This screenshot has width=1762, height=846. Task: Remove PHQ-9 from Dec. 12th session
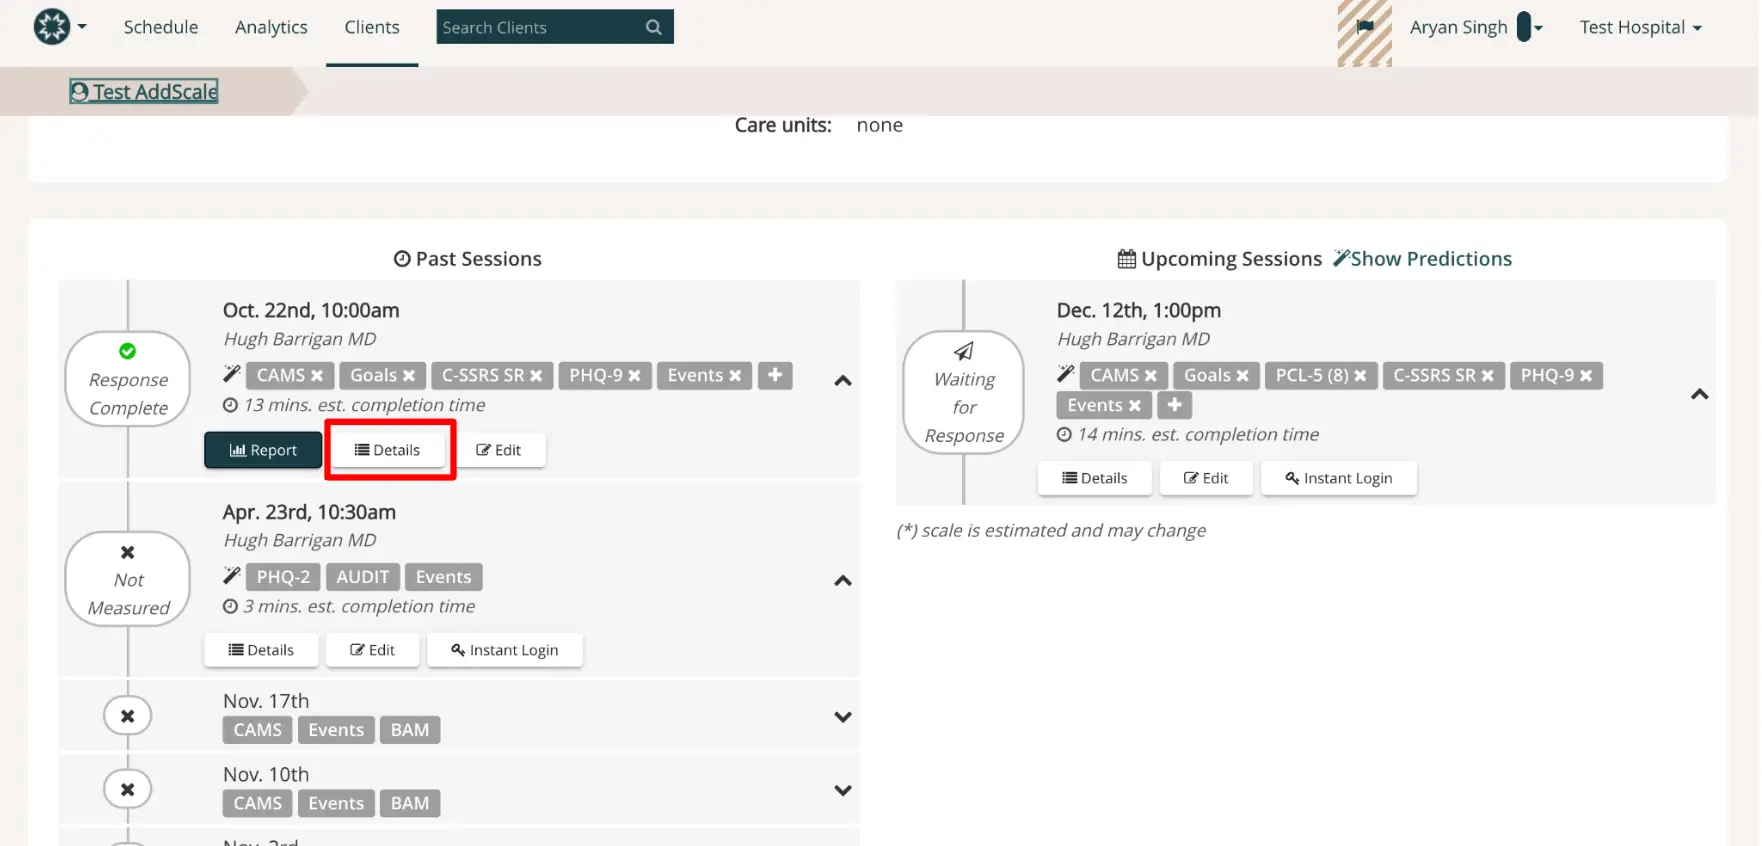coord(1586,376)
